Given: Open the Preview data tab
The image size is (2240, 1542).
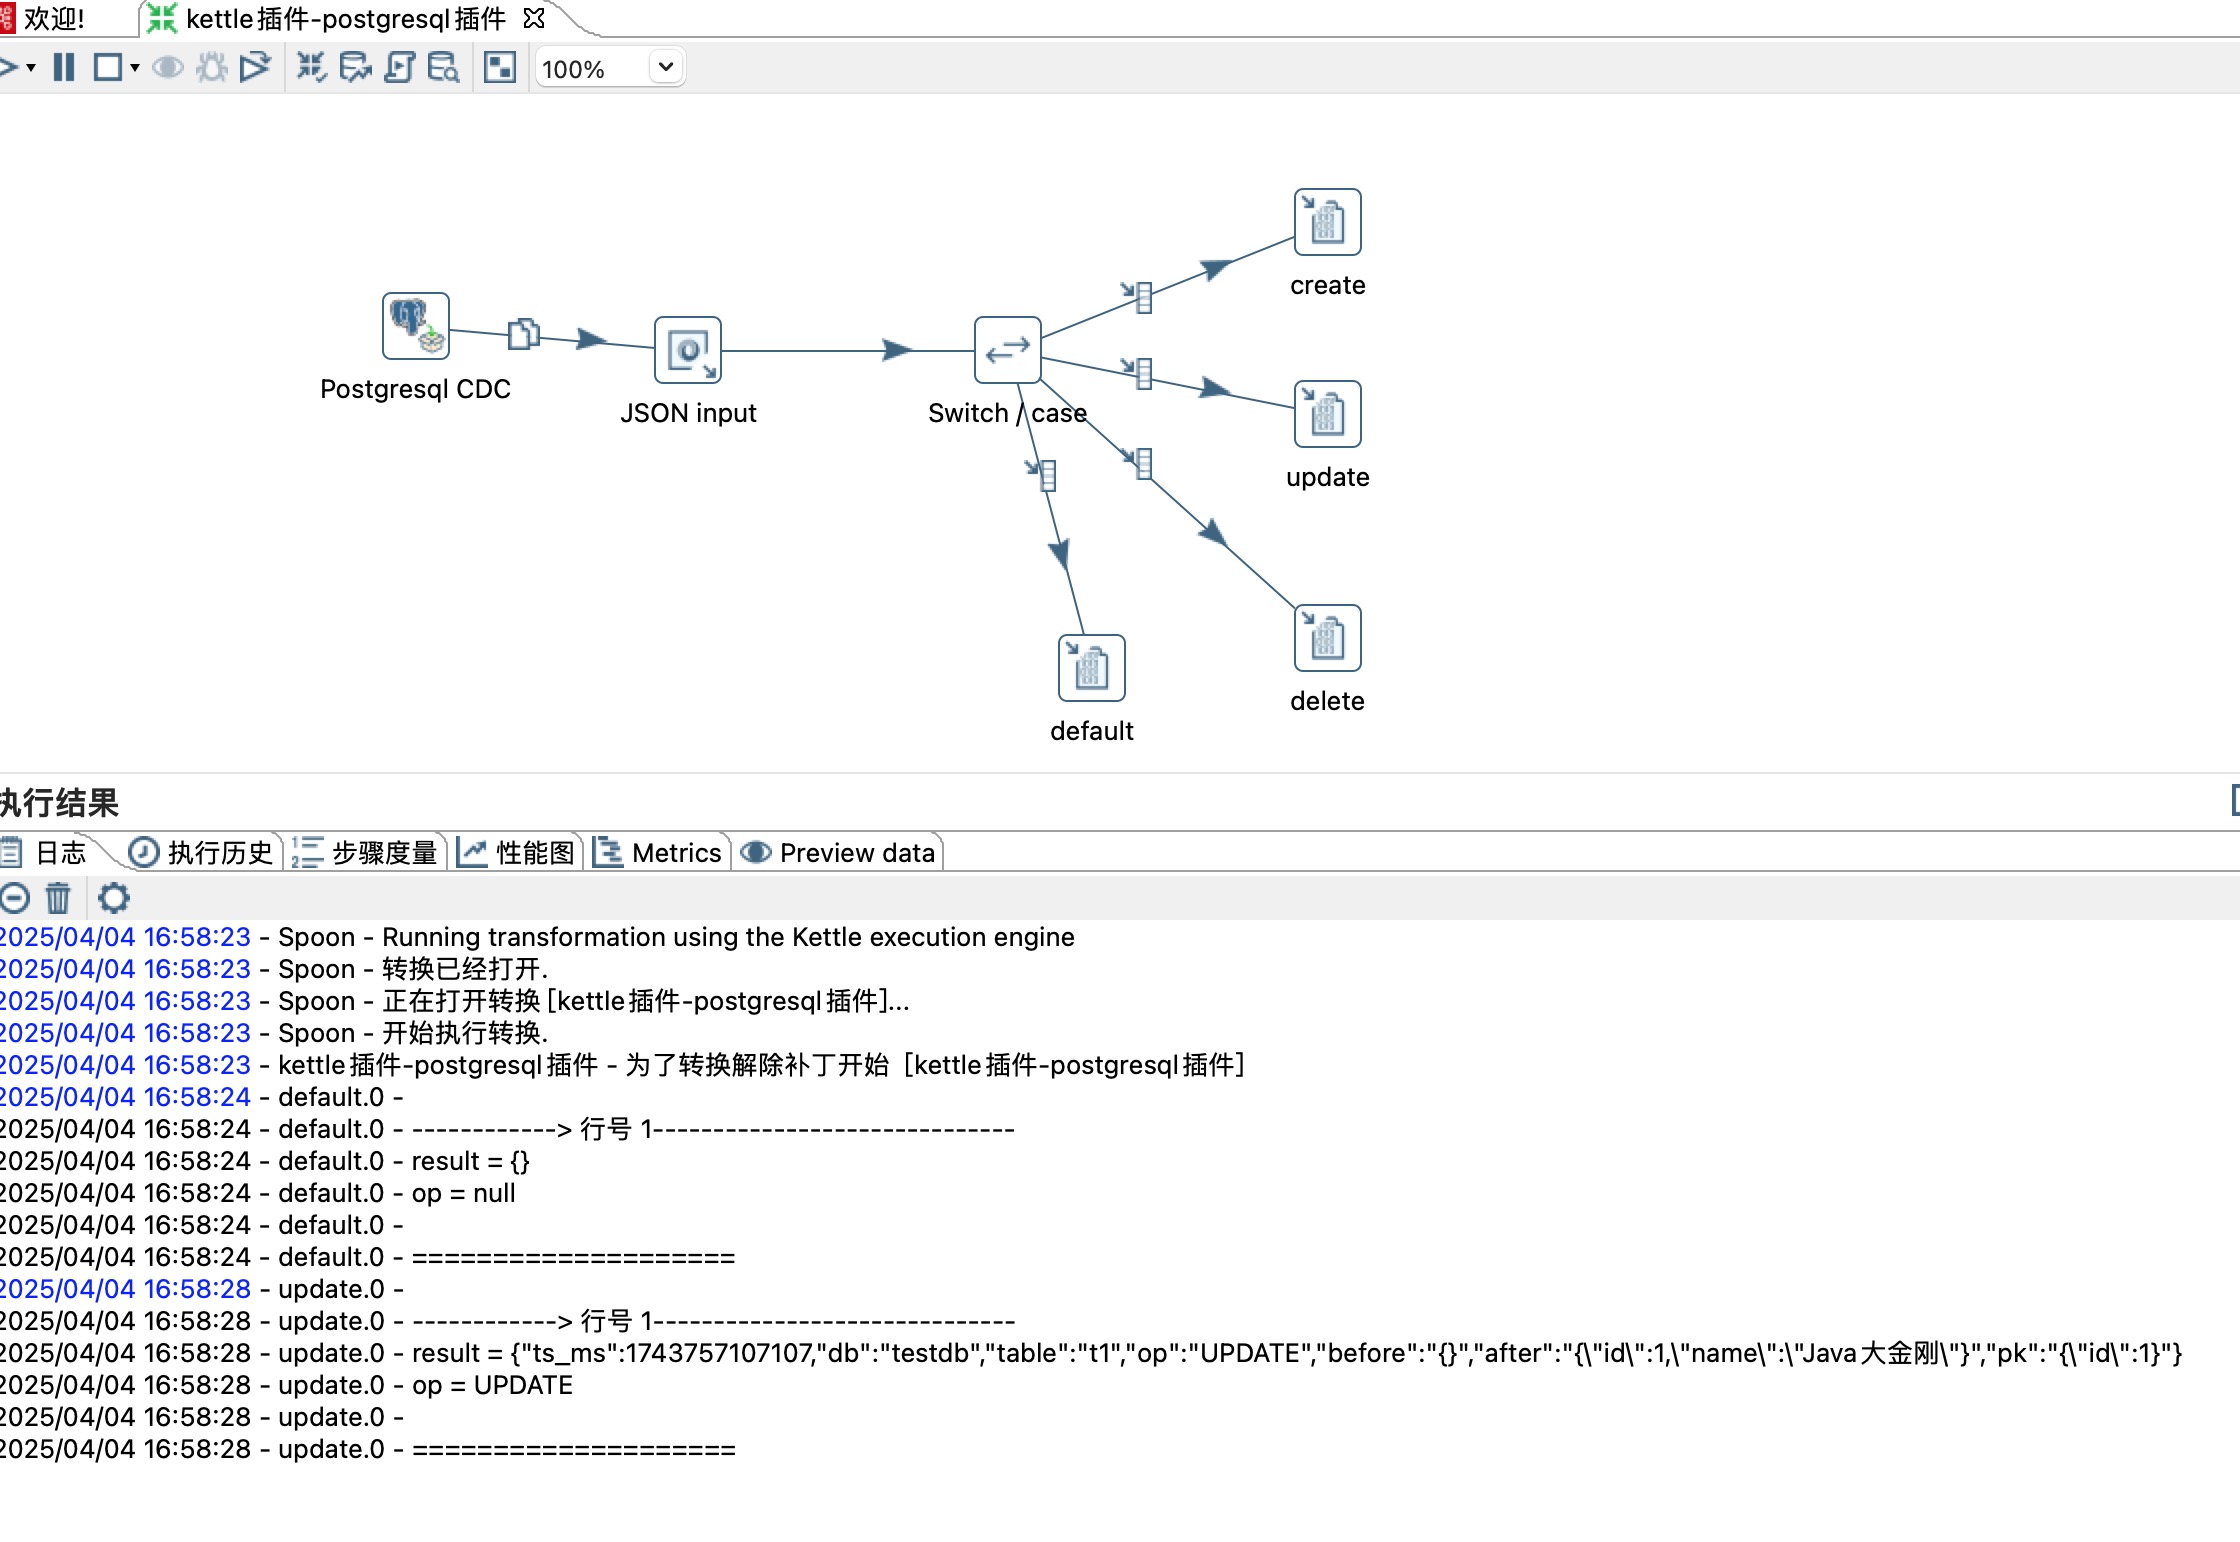Looking at the screenshot, I should pos(840,853).
